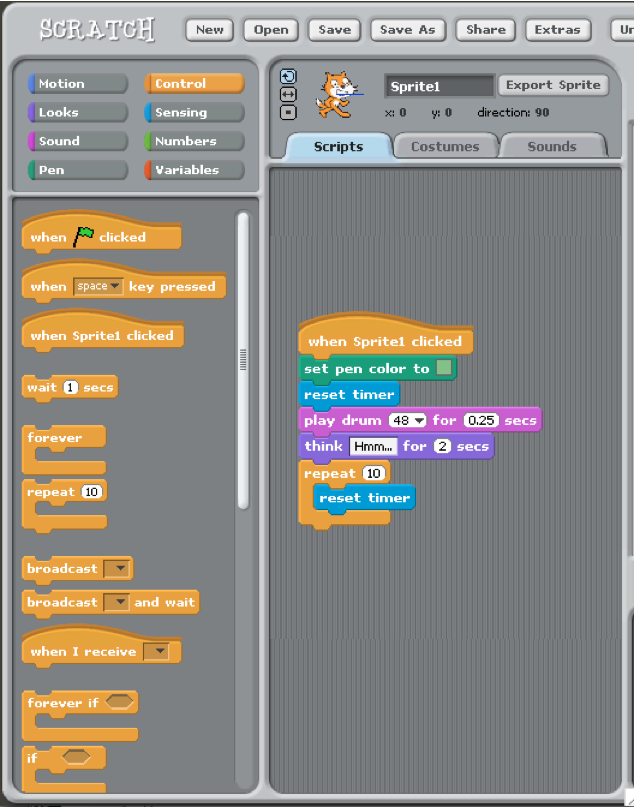Open the drum number 48 dropdown
The height and width of the screenshot is (807, 634).
(x=408, y=421)
